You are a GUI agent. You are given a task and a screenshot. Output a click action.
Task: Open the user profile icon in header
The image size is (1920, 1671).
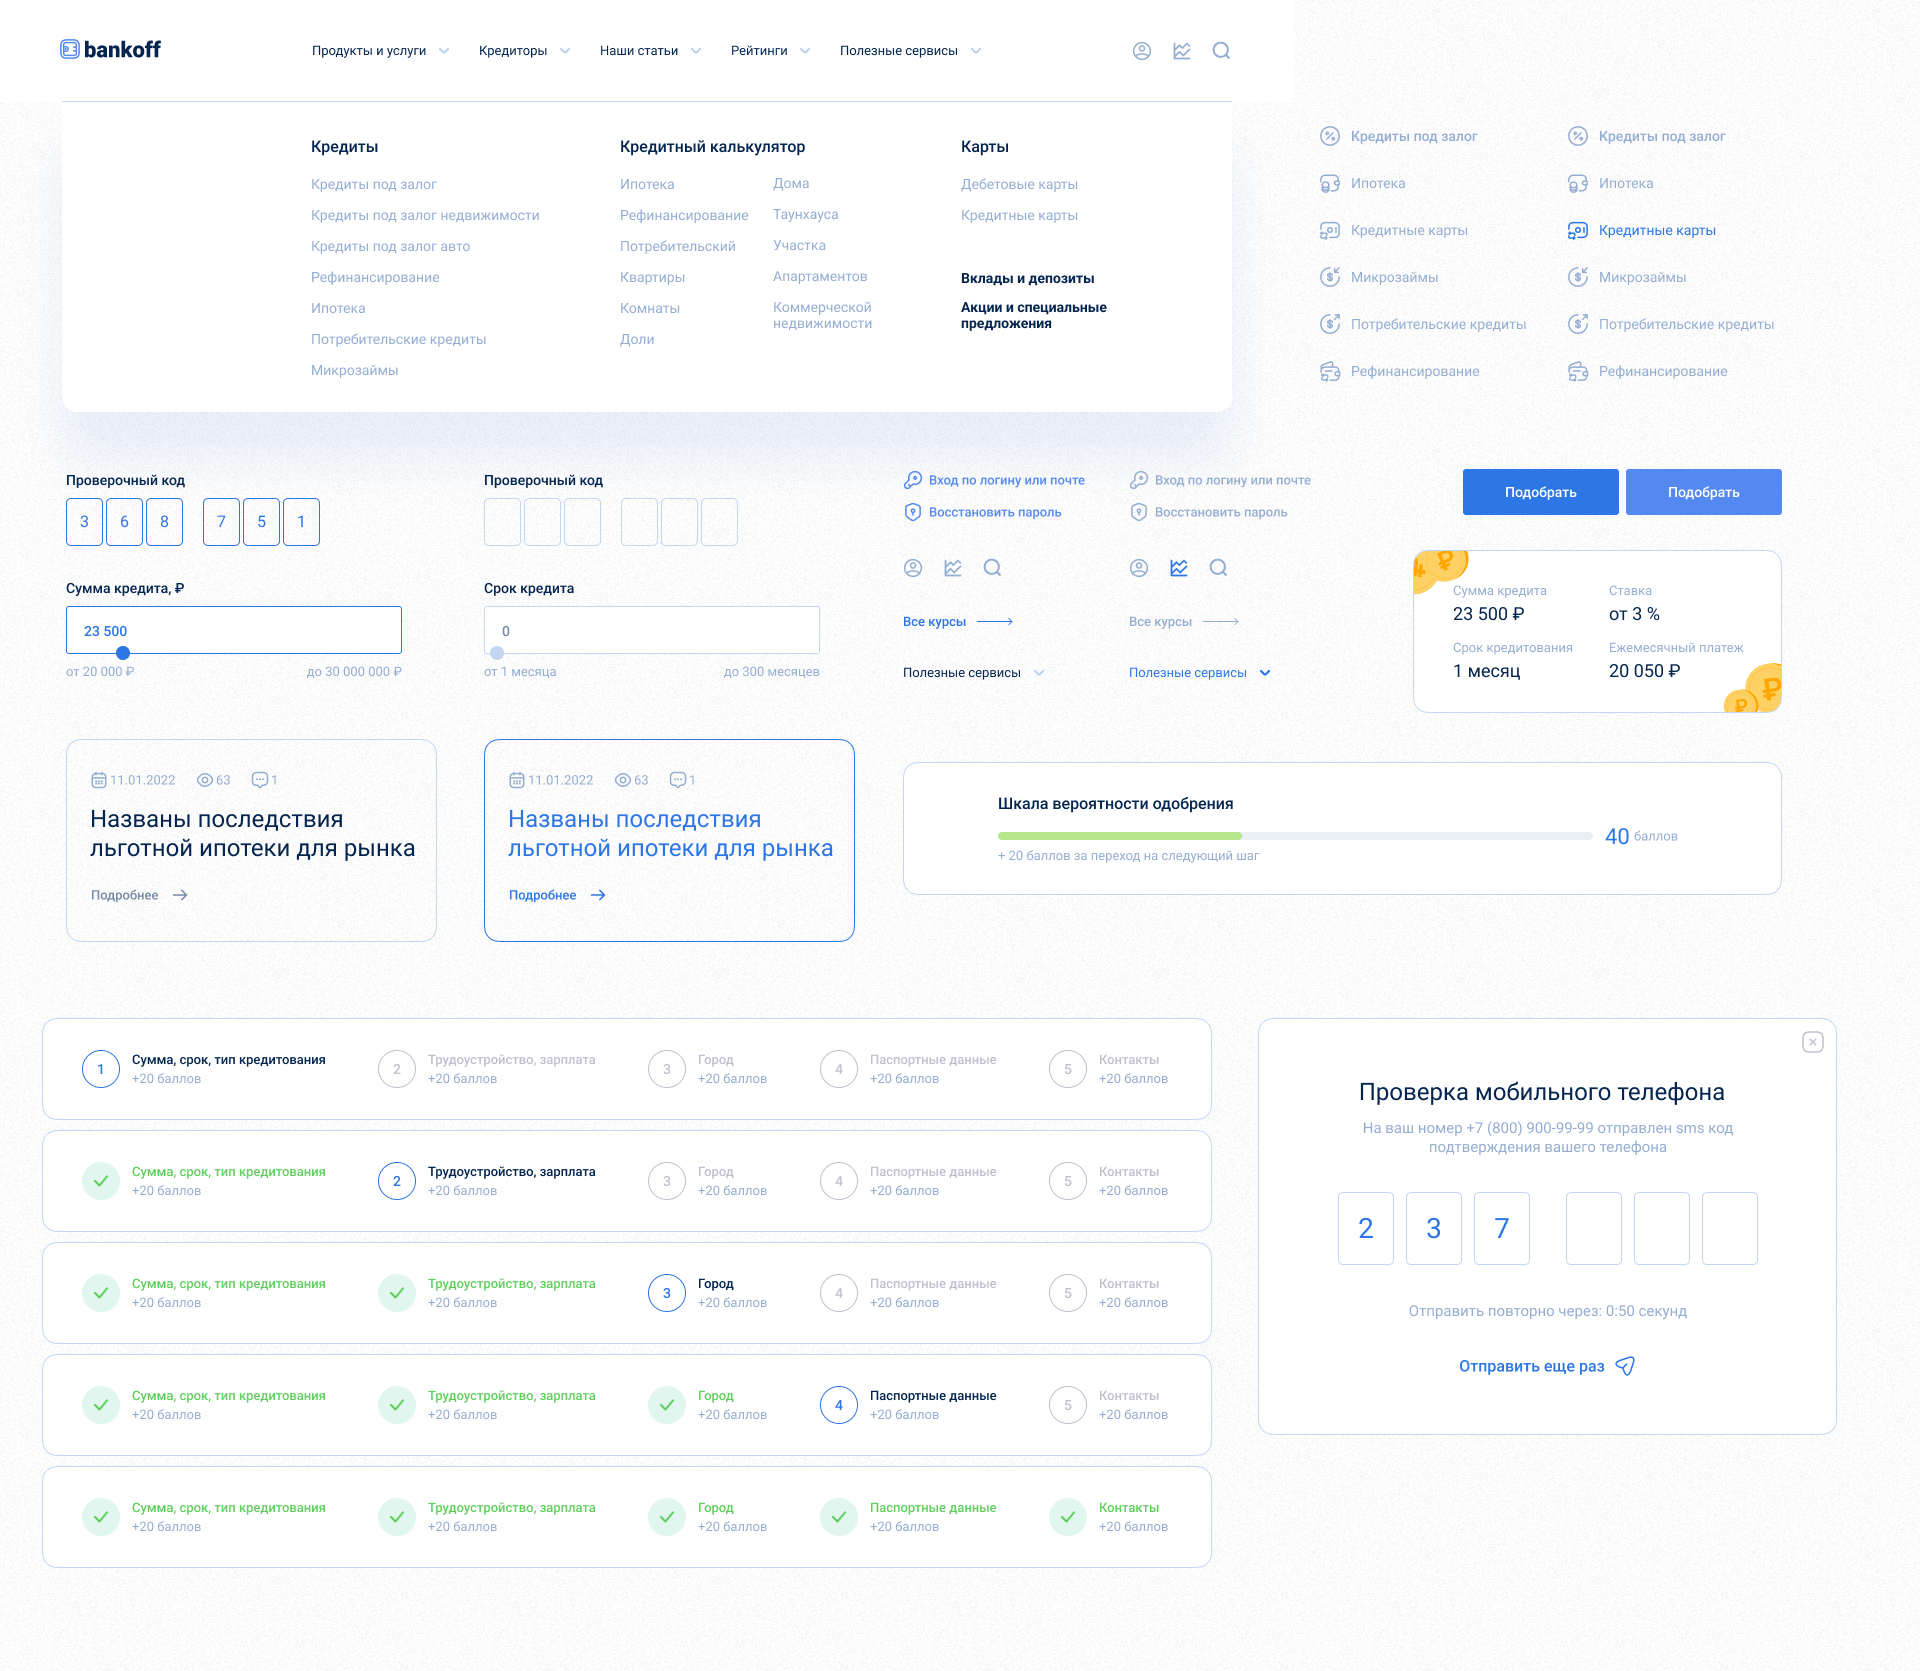point(1141,51)
